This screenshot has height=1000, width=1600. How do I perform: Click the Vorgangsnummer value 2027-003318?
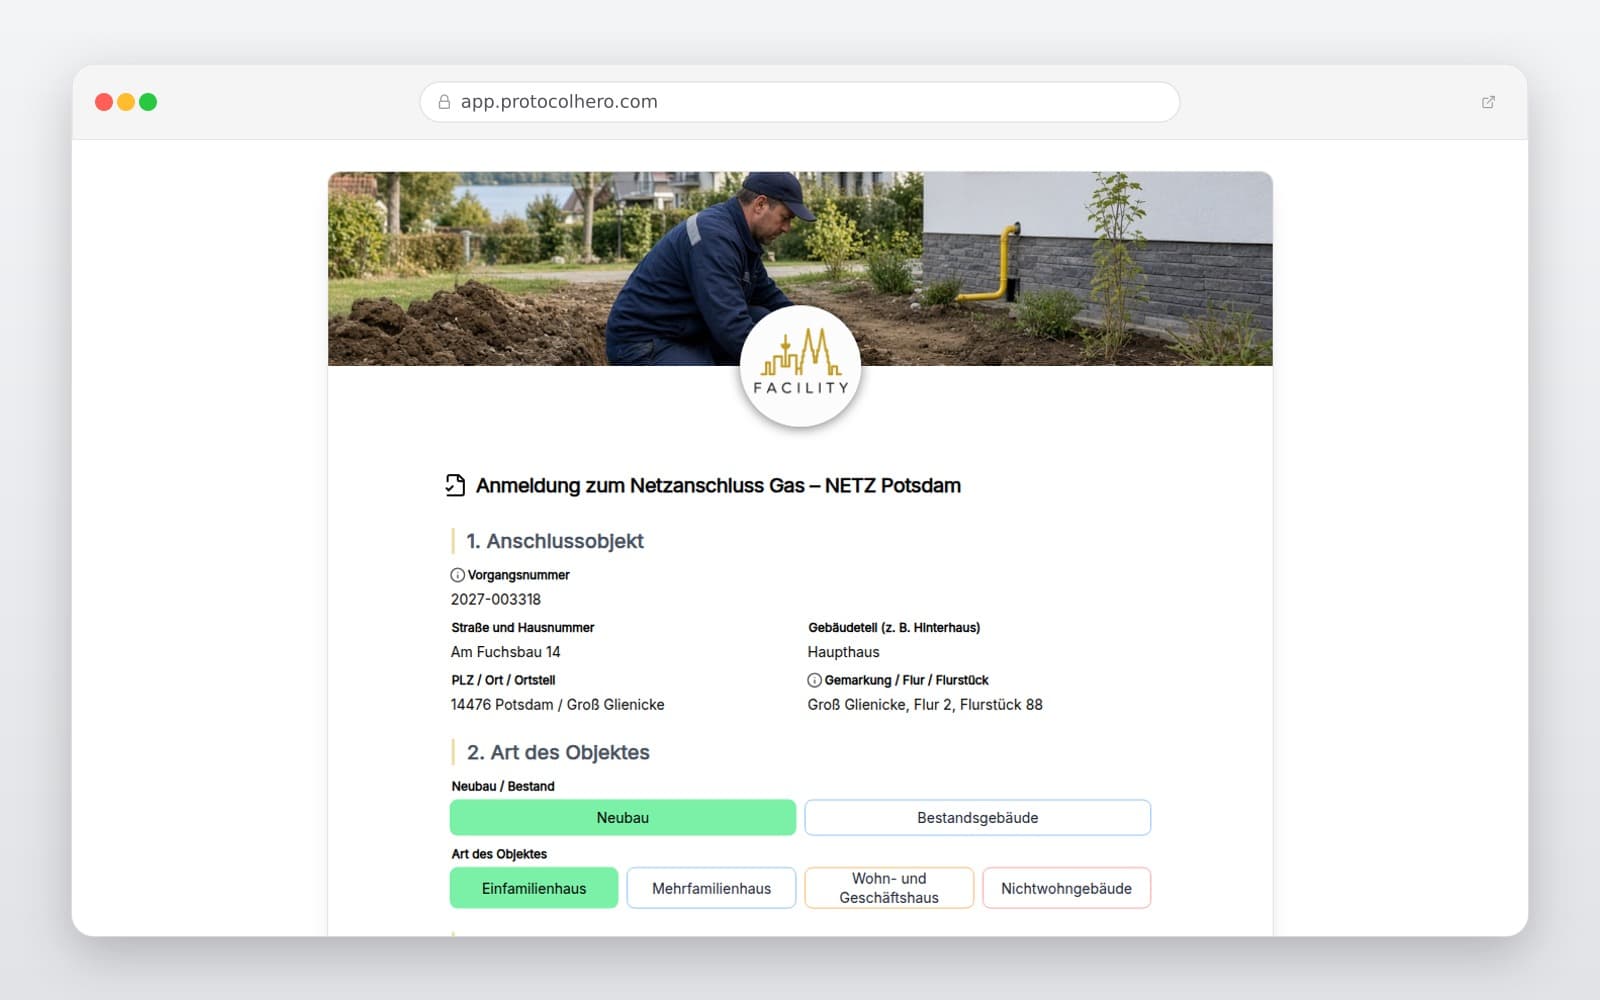point(496,599)
